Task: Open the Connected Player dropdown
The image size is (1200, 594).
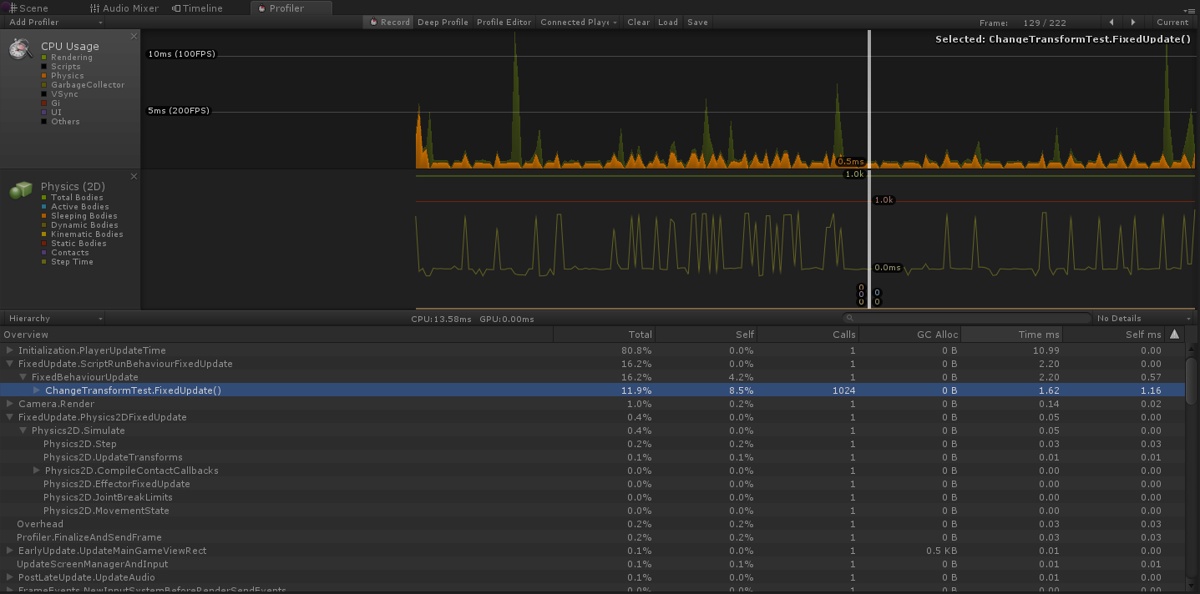Action: [x=579, y=22]
